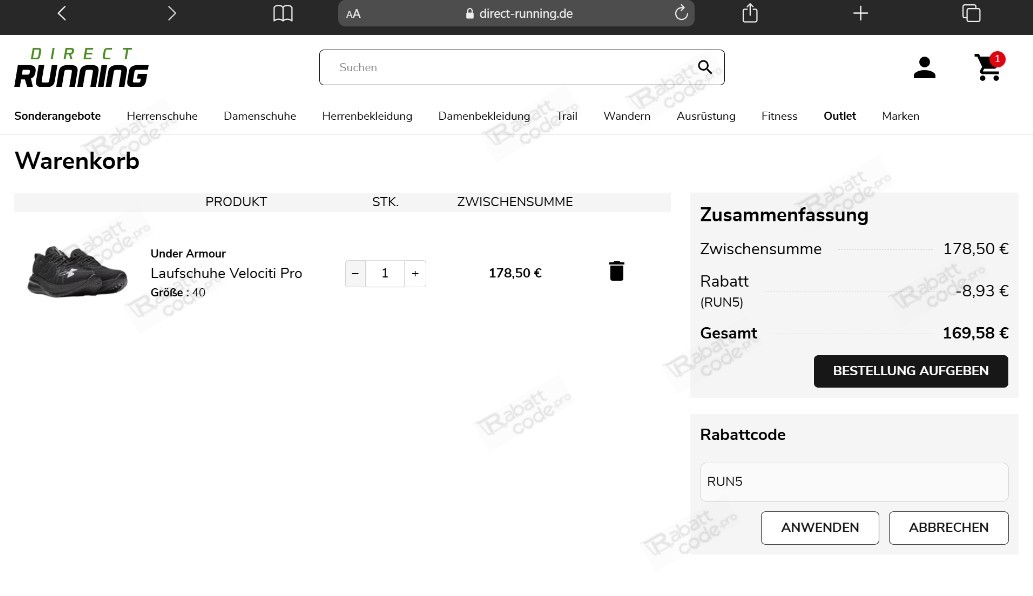Image resolution: width=1033 pixels, height=596 pixels.
Task: Delete the Velociti Pro item via trash icon
Action: [x=616, y=270]
